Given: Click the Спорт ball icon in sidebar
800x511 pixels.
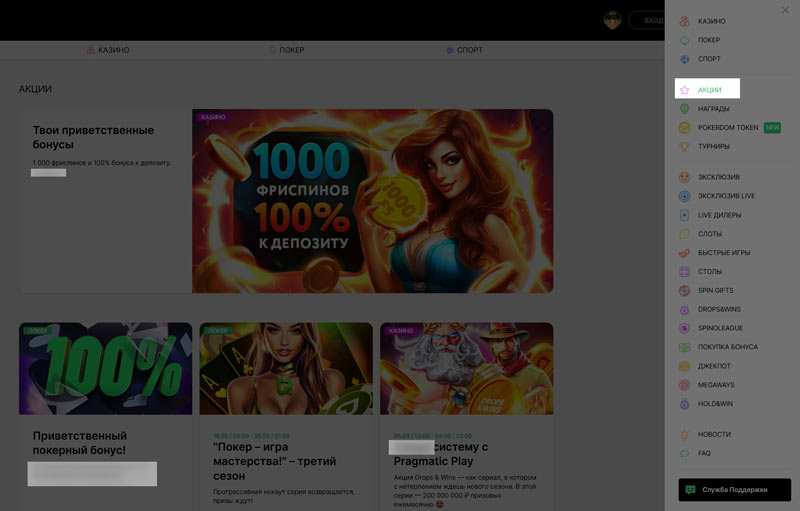Looking at the screenshot, I should pos(684,59).
